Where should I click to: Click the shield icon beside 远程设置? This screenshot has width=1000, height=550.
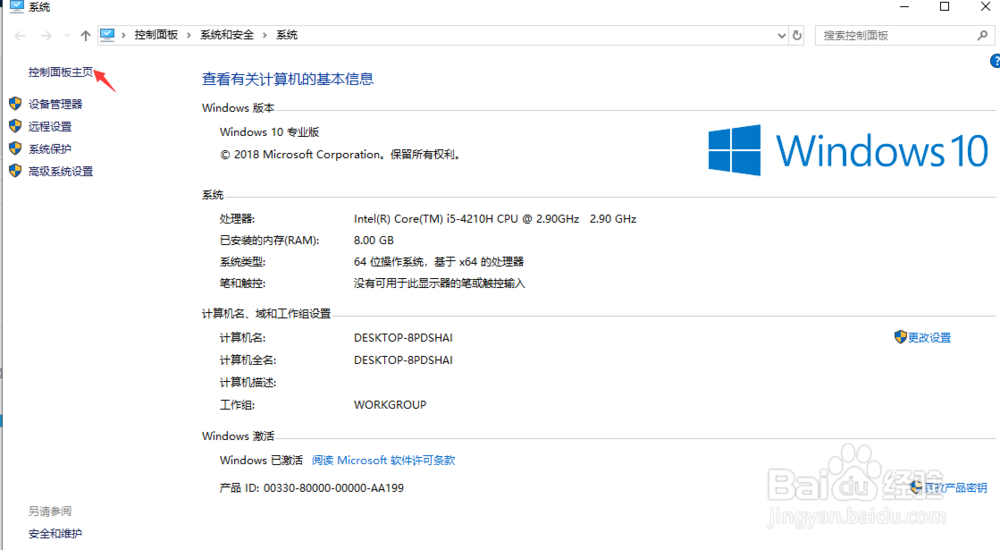[x=15, y=126]
